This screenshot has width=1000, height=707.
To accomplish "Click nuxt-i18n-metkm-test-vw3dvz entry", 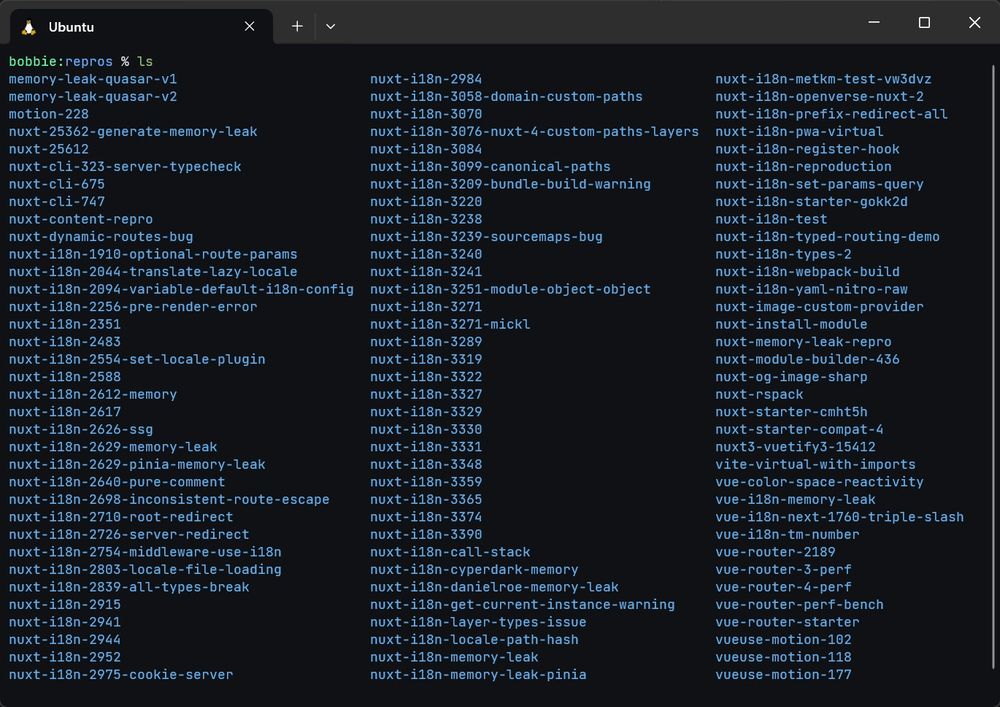I will (823, 79).
